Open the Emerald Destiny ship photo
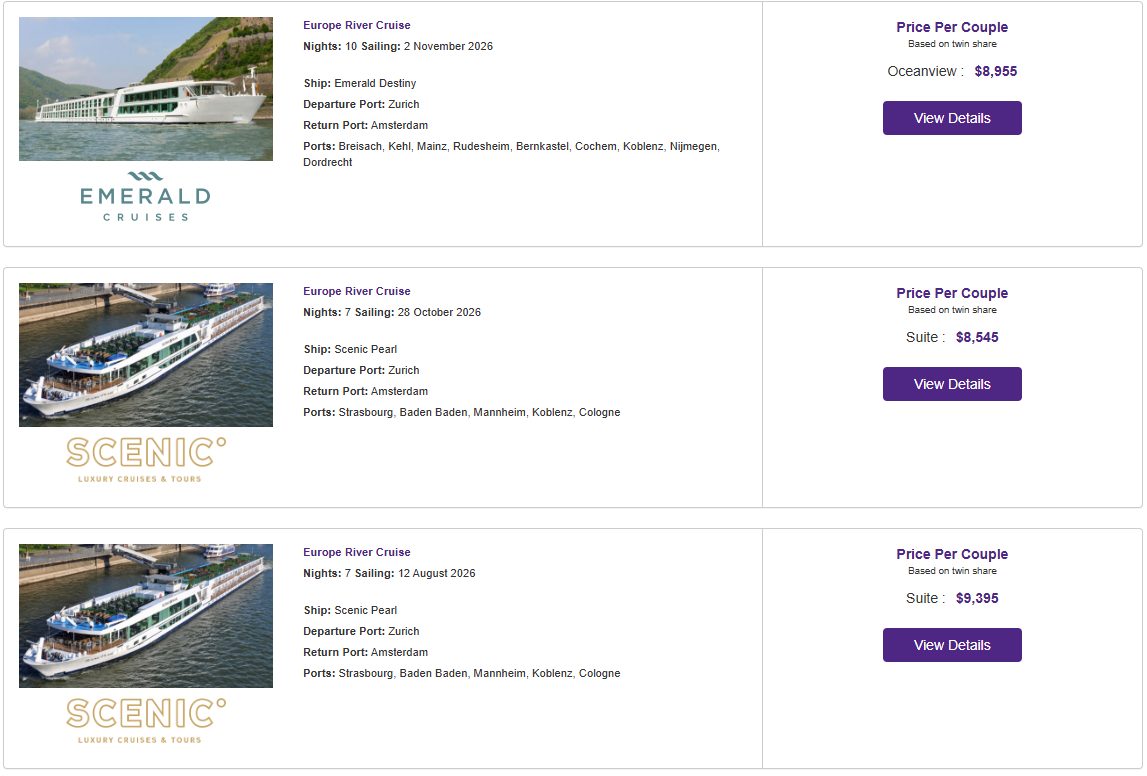The height and width of the screenshot is (776, 1147). [146, 89]
